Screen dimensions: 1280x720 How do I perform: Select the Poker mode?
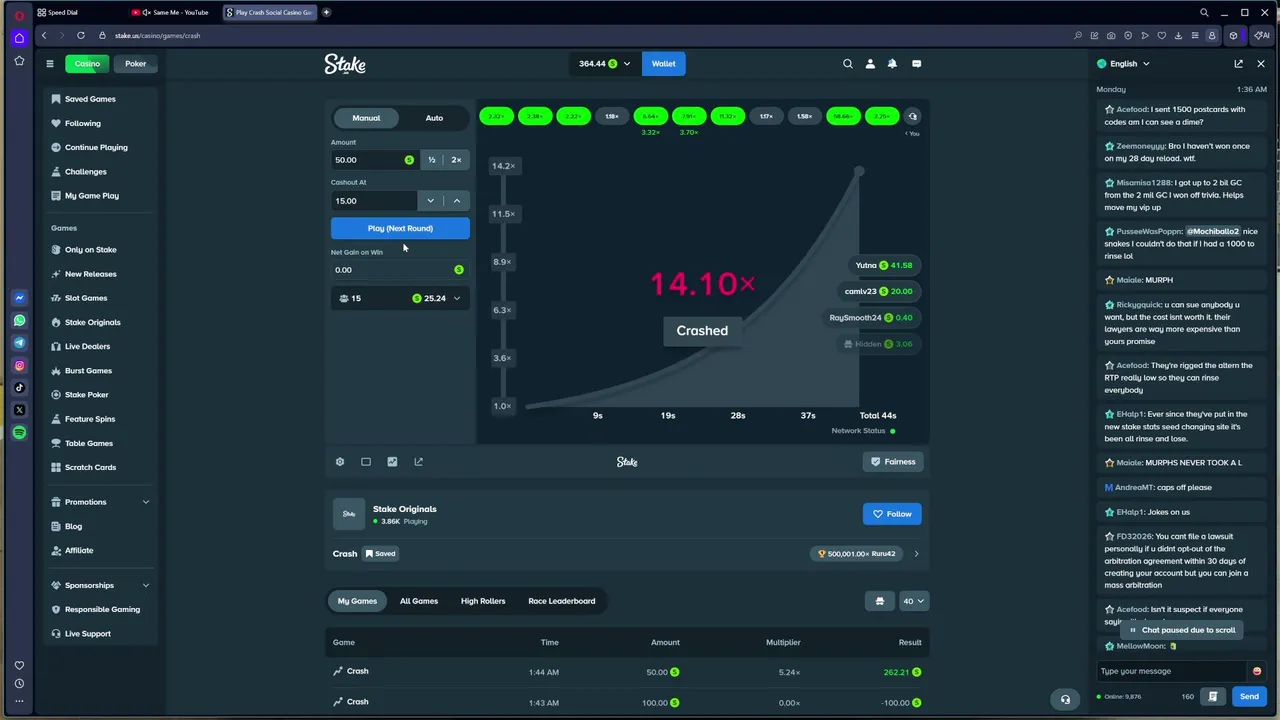[x=135, y=64]
